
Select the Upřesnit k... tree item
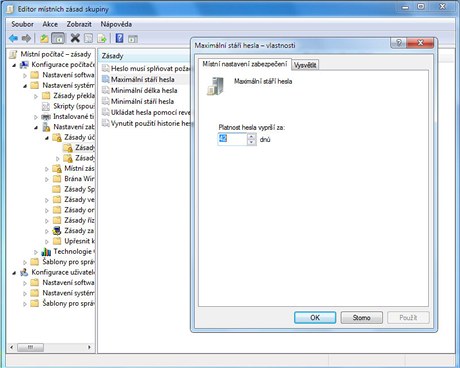[79, 241]
